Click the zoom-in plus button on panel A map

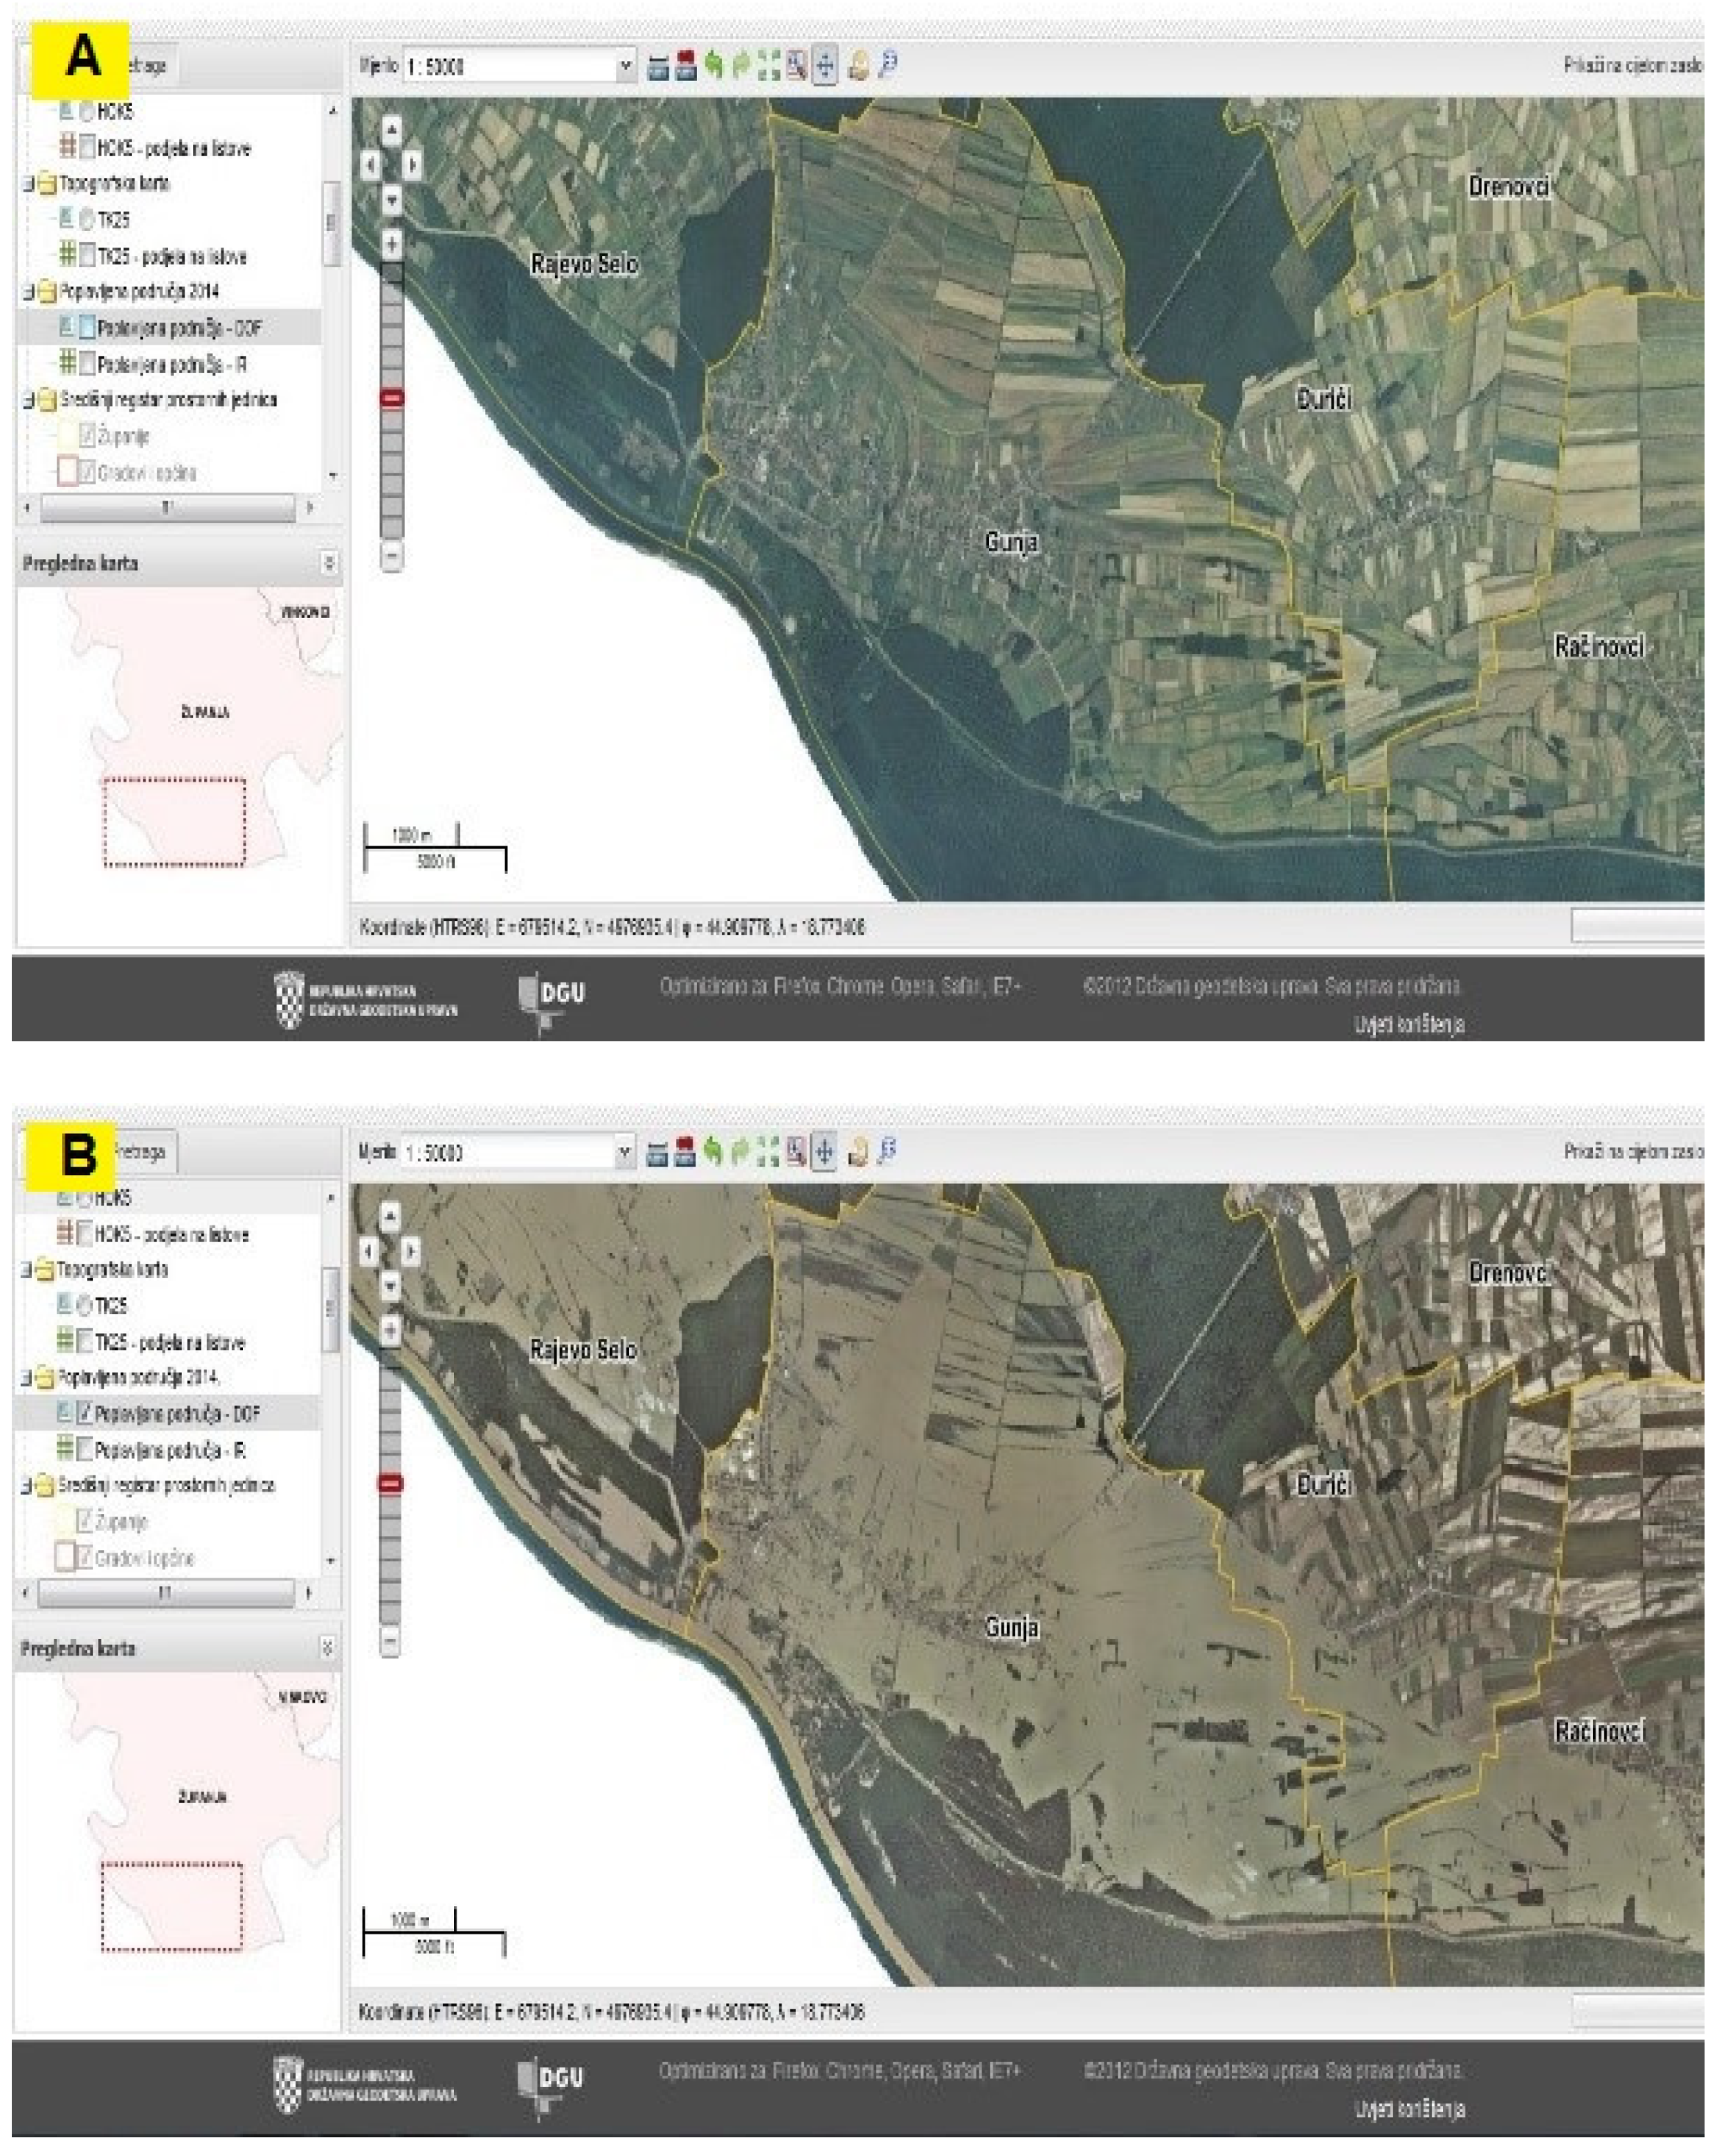click(x=392, y=243)
